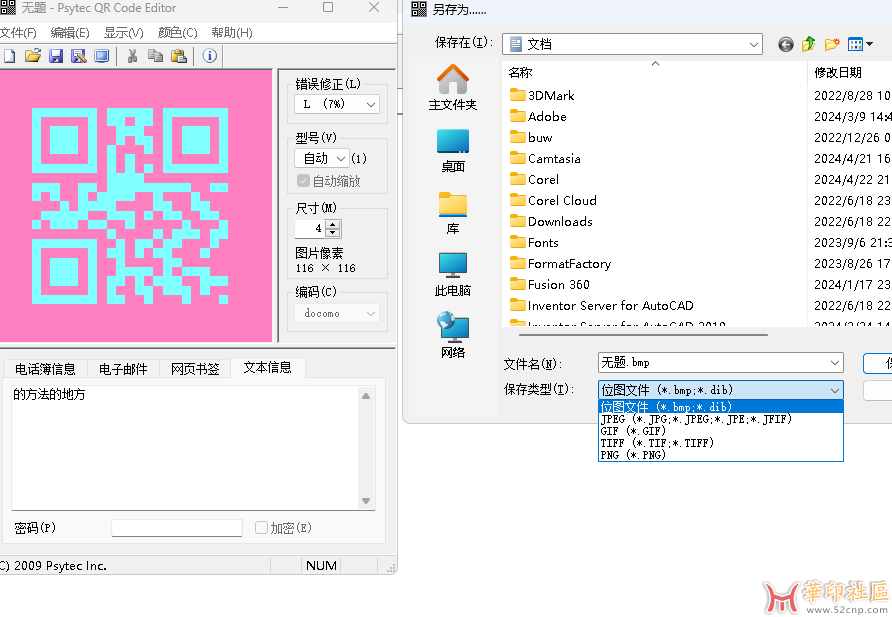892x617 pixels.
Task: Choose PNG (*.PNG) from the file type list
Action: tap(721, 455)
